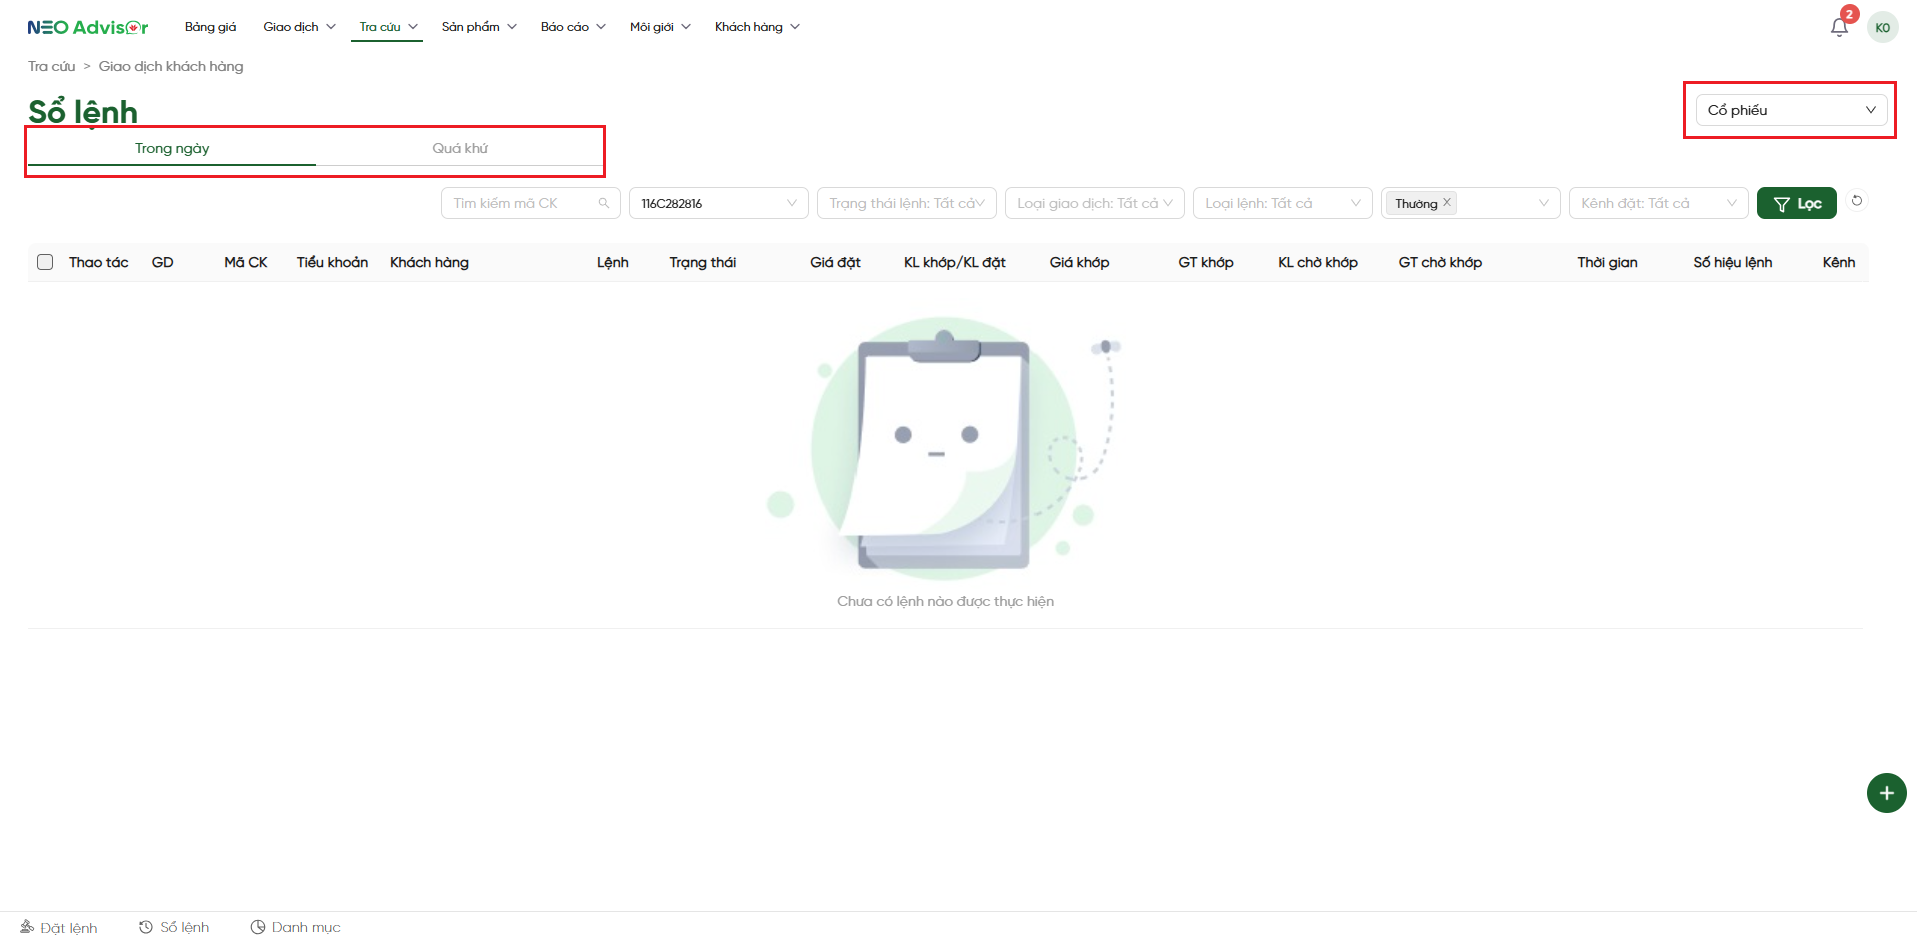Click the search magnifier in mã CK field
The width and height of the screenshot is (1917, 941).
point(604,203)
